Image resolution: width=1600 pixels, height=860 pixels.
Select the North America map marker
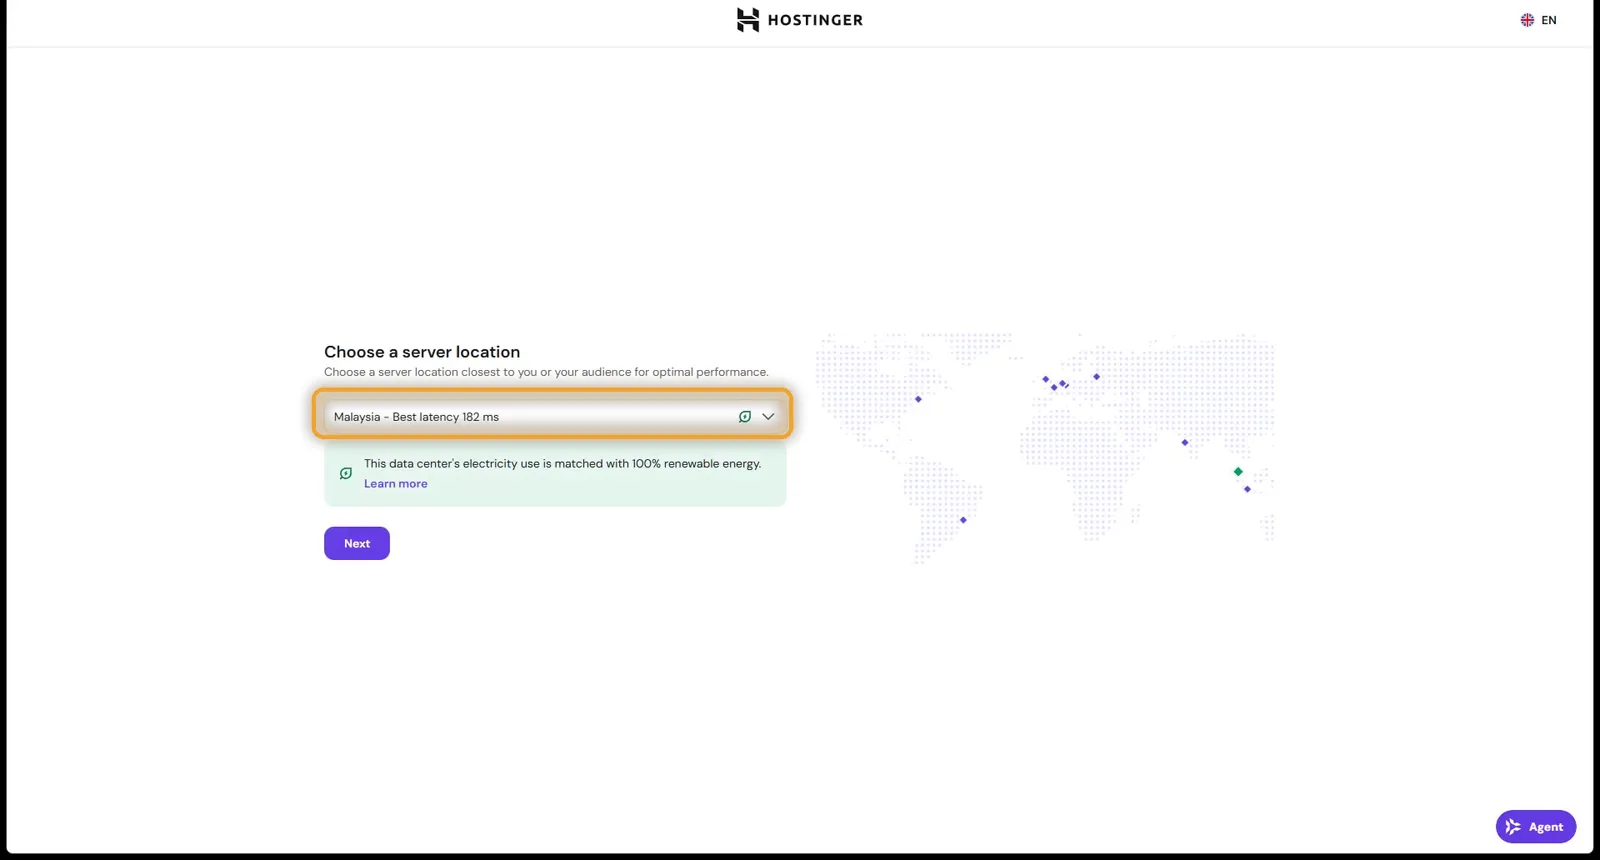coord(918,399)
